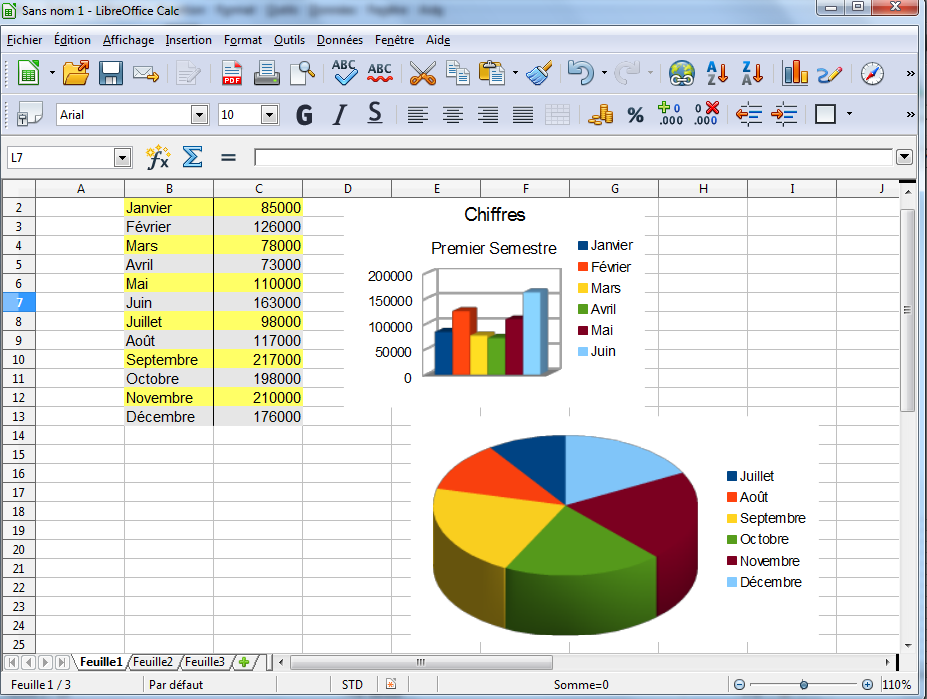
Task: Open the Insert Chart tool
Action: coord(795,73)
